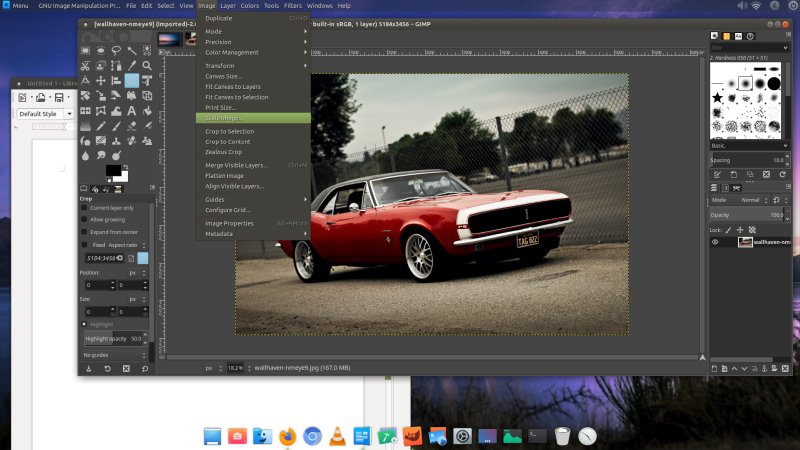The width and height of the screenshot is (800, 450).
Task: Click Create new layer icon
Action: [716, 368]
